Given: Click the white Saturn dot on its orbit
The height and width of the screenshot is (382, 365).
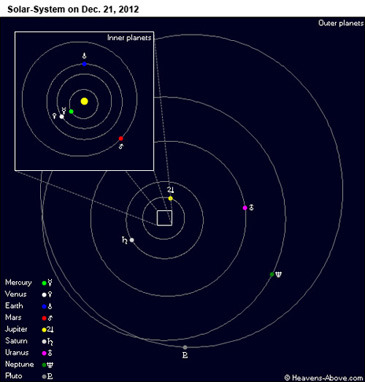Looking at the screenshot, I should pos(132,240).
